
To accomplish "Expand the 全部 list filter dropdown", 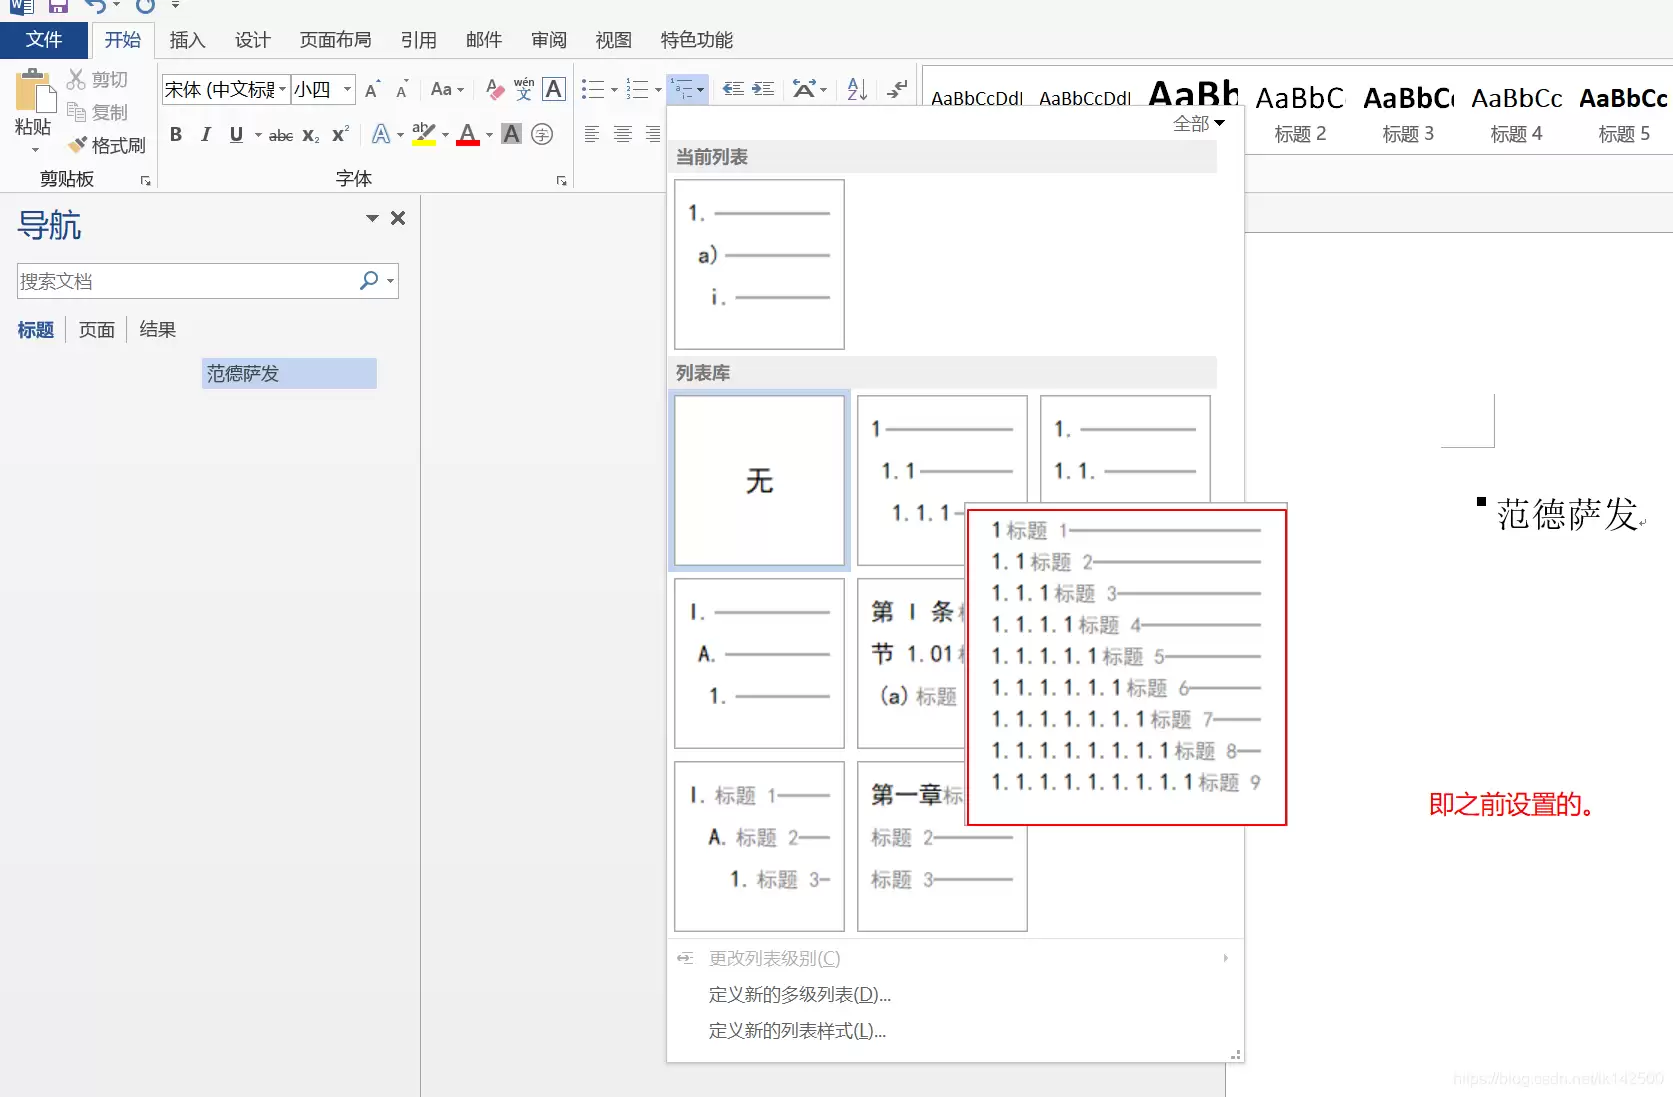I will point(1198,123).
